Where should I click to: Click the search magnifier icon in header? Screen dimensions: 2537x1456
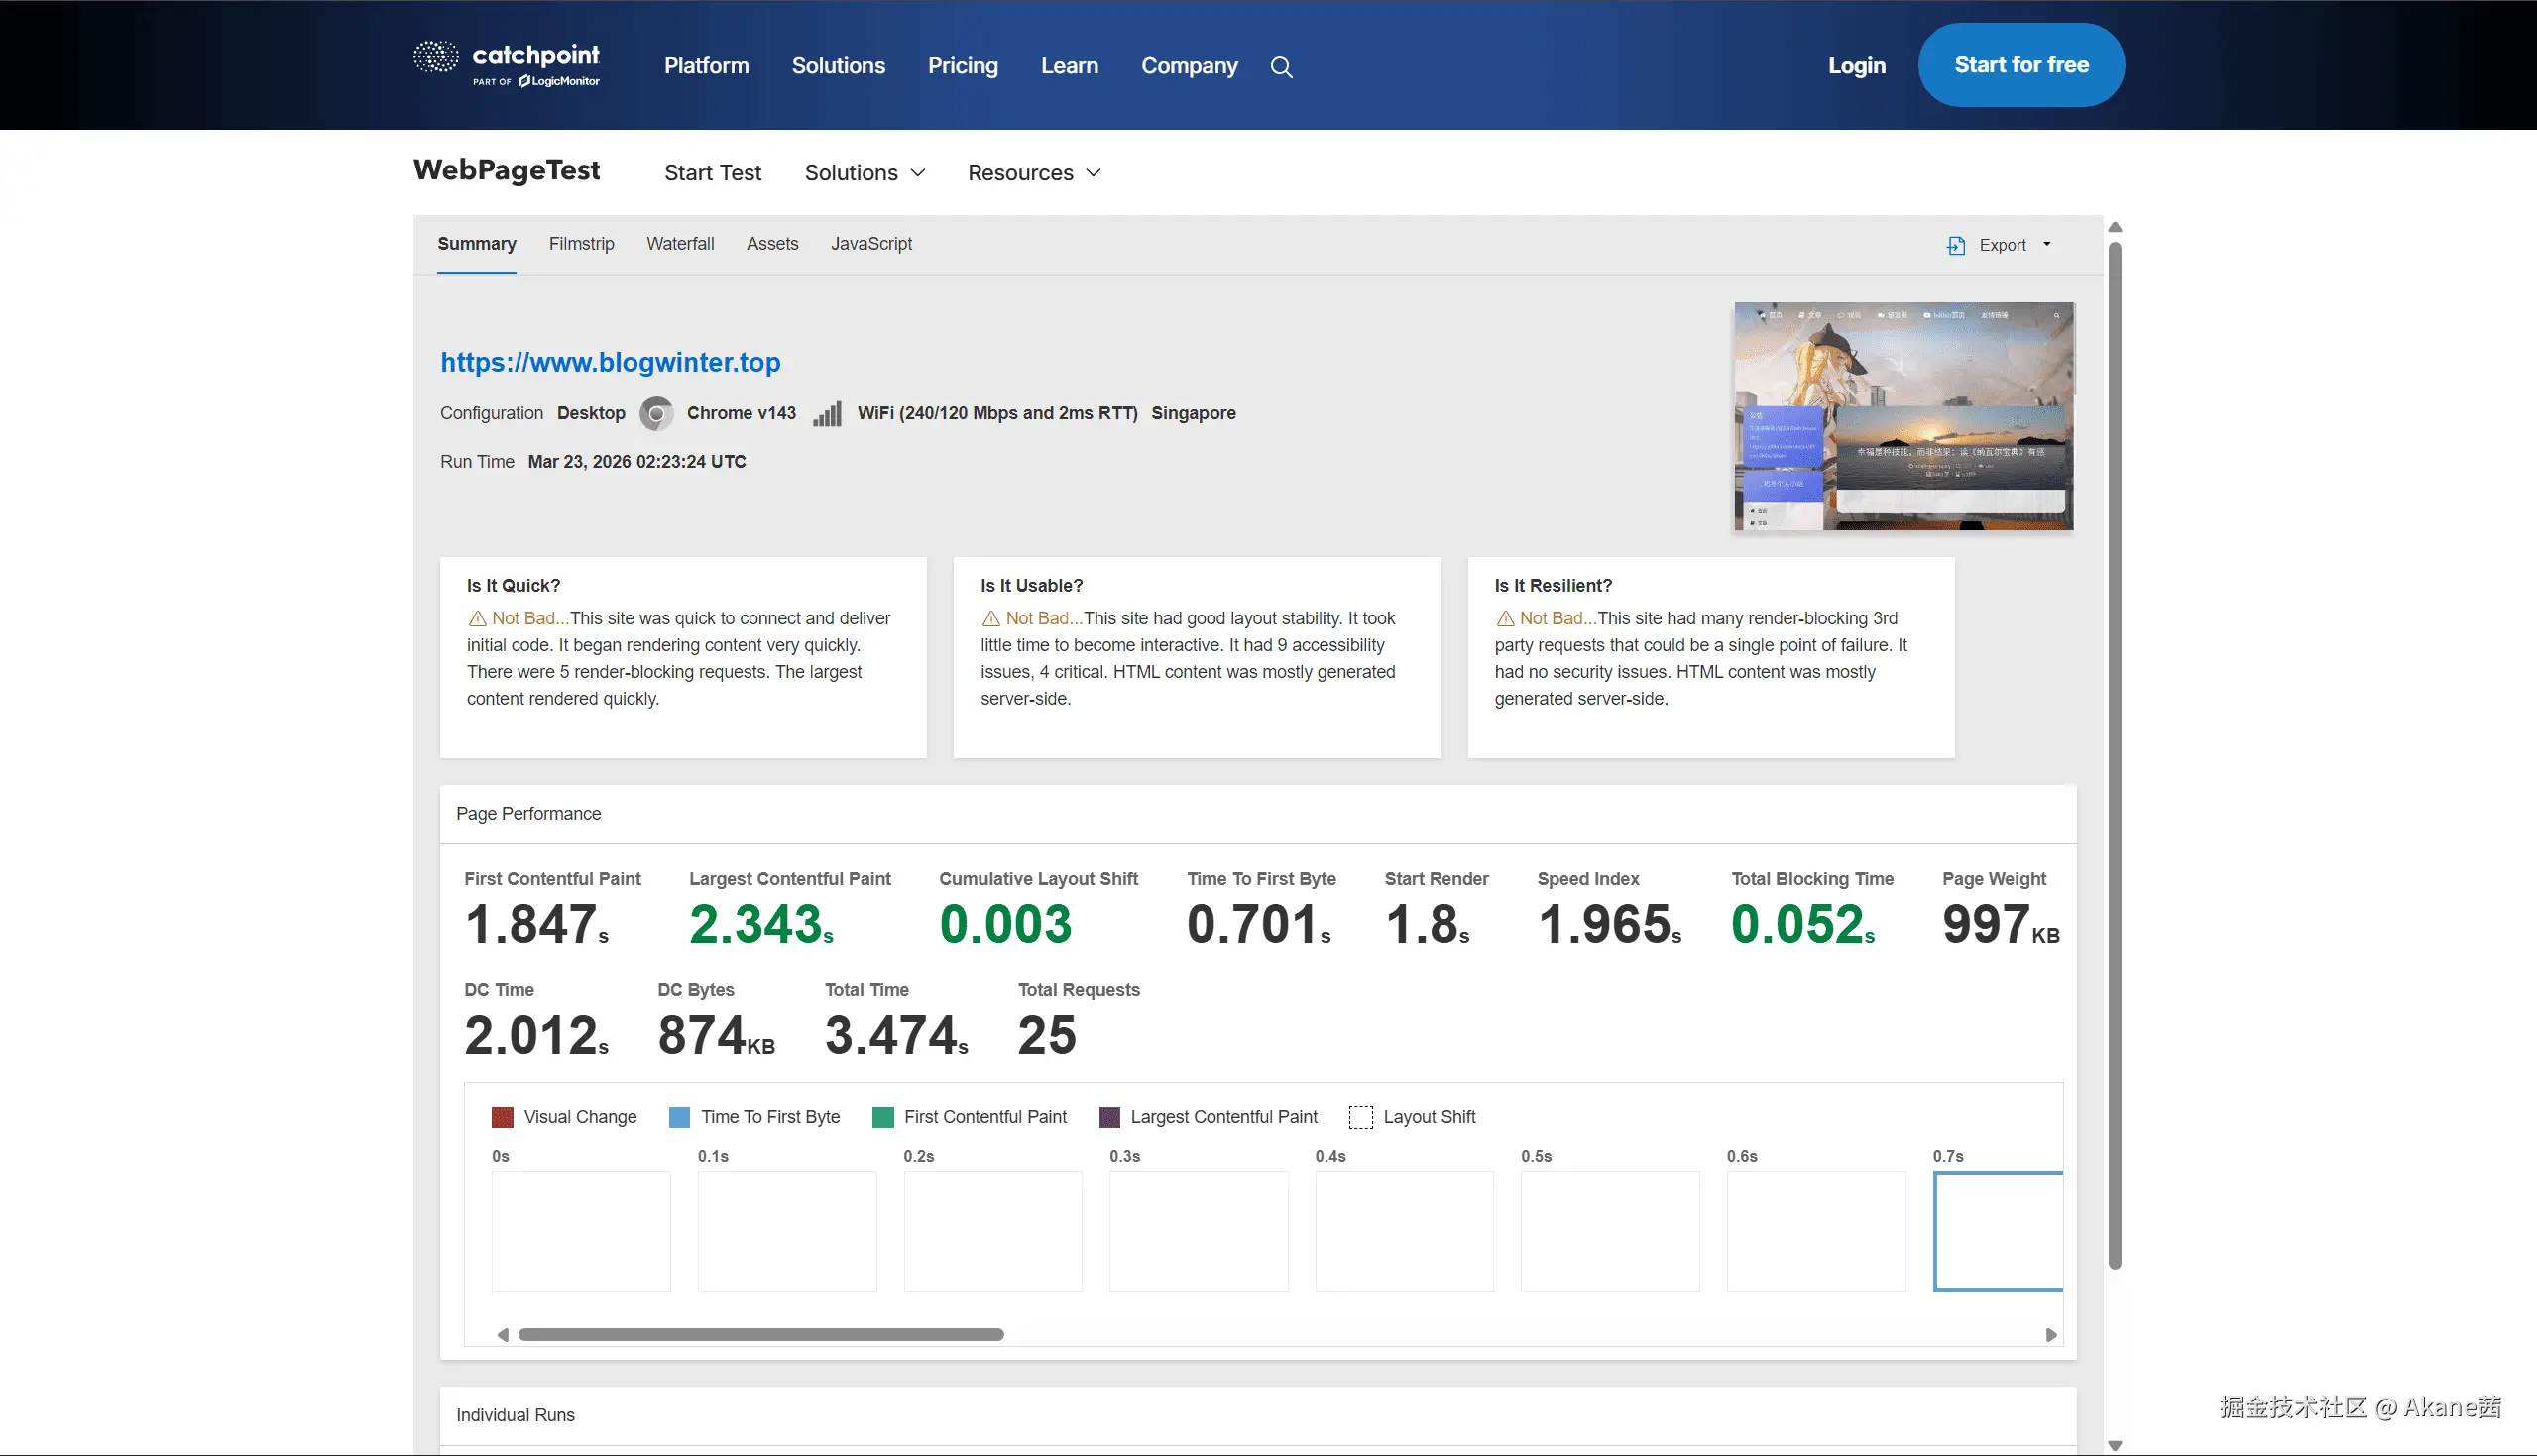pyautogui.click(x=1281, y=67)
